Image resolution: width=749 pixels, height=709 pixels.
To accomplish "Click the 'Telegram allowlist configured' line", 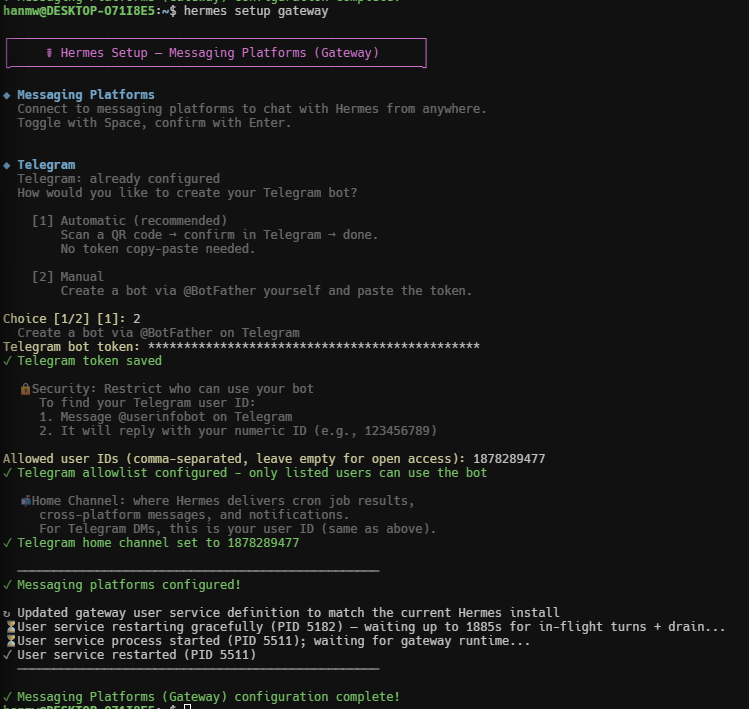I will click(x=245, y=473).
